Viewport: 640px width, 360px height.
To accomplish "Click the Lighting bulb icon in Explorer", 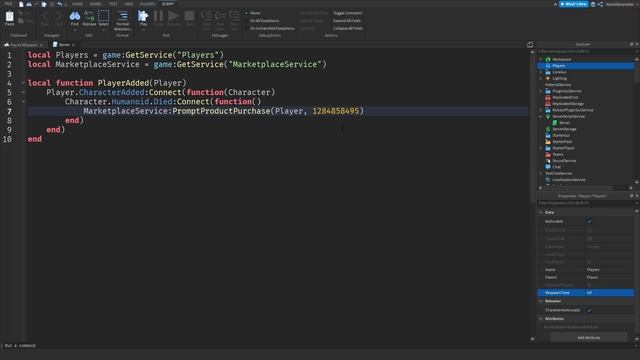I will click(x=548, y=78).
